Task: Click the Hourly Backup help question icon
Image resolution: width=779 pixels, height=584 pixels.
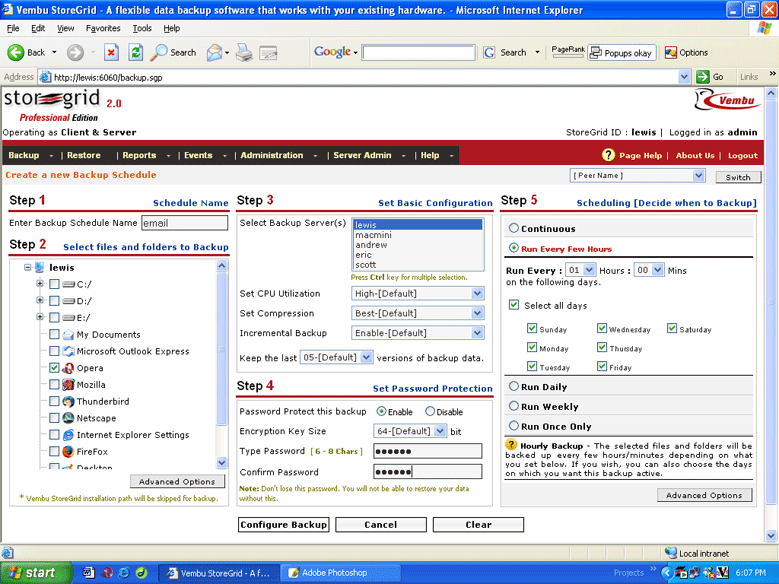Action: coord(511,444)
